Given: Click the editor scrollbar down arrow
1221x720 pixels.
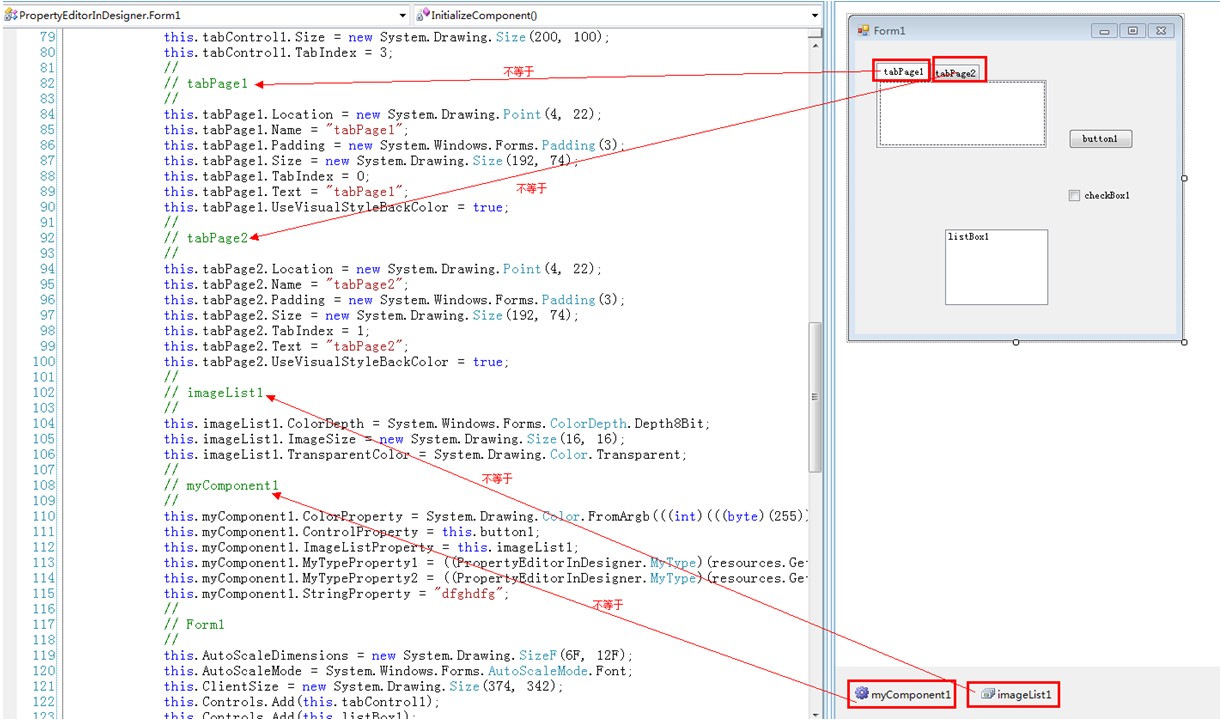Looking at the screenshot, I should pos(815,714).
